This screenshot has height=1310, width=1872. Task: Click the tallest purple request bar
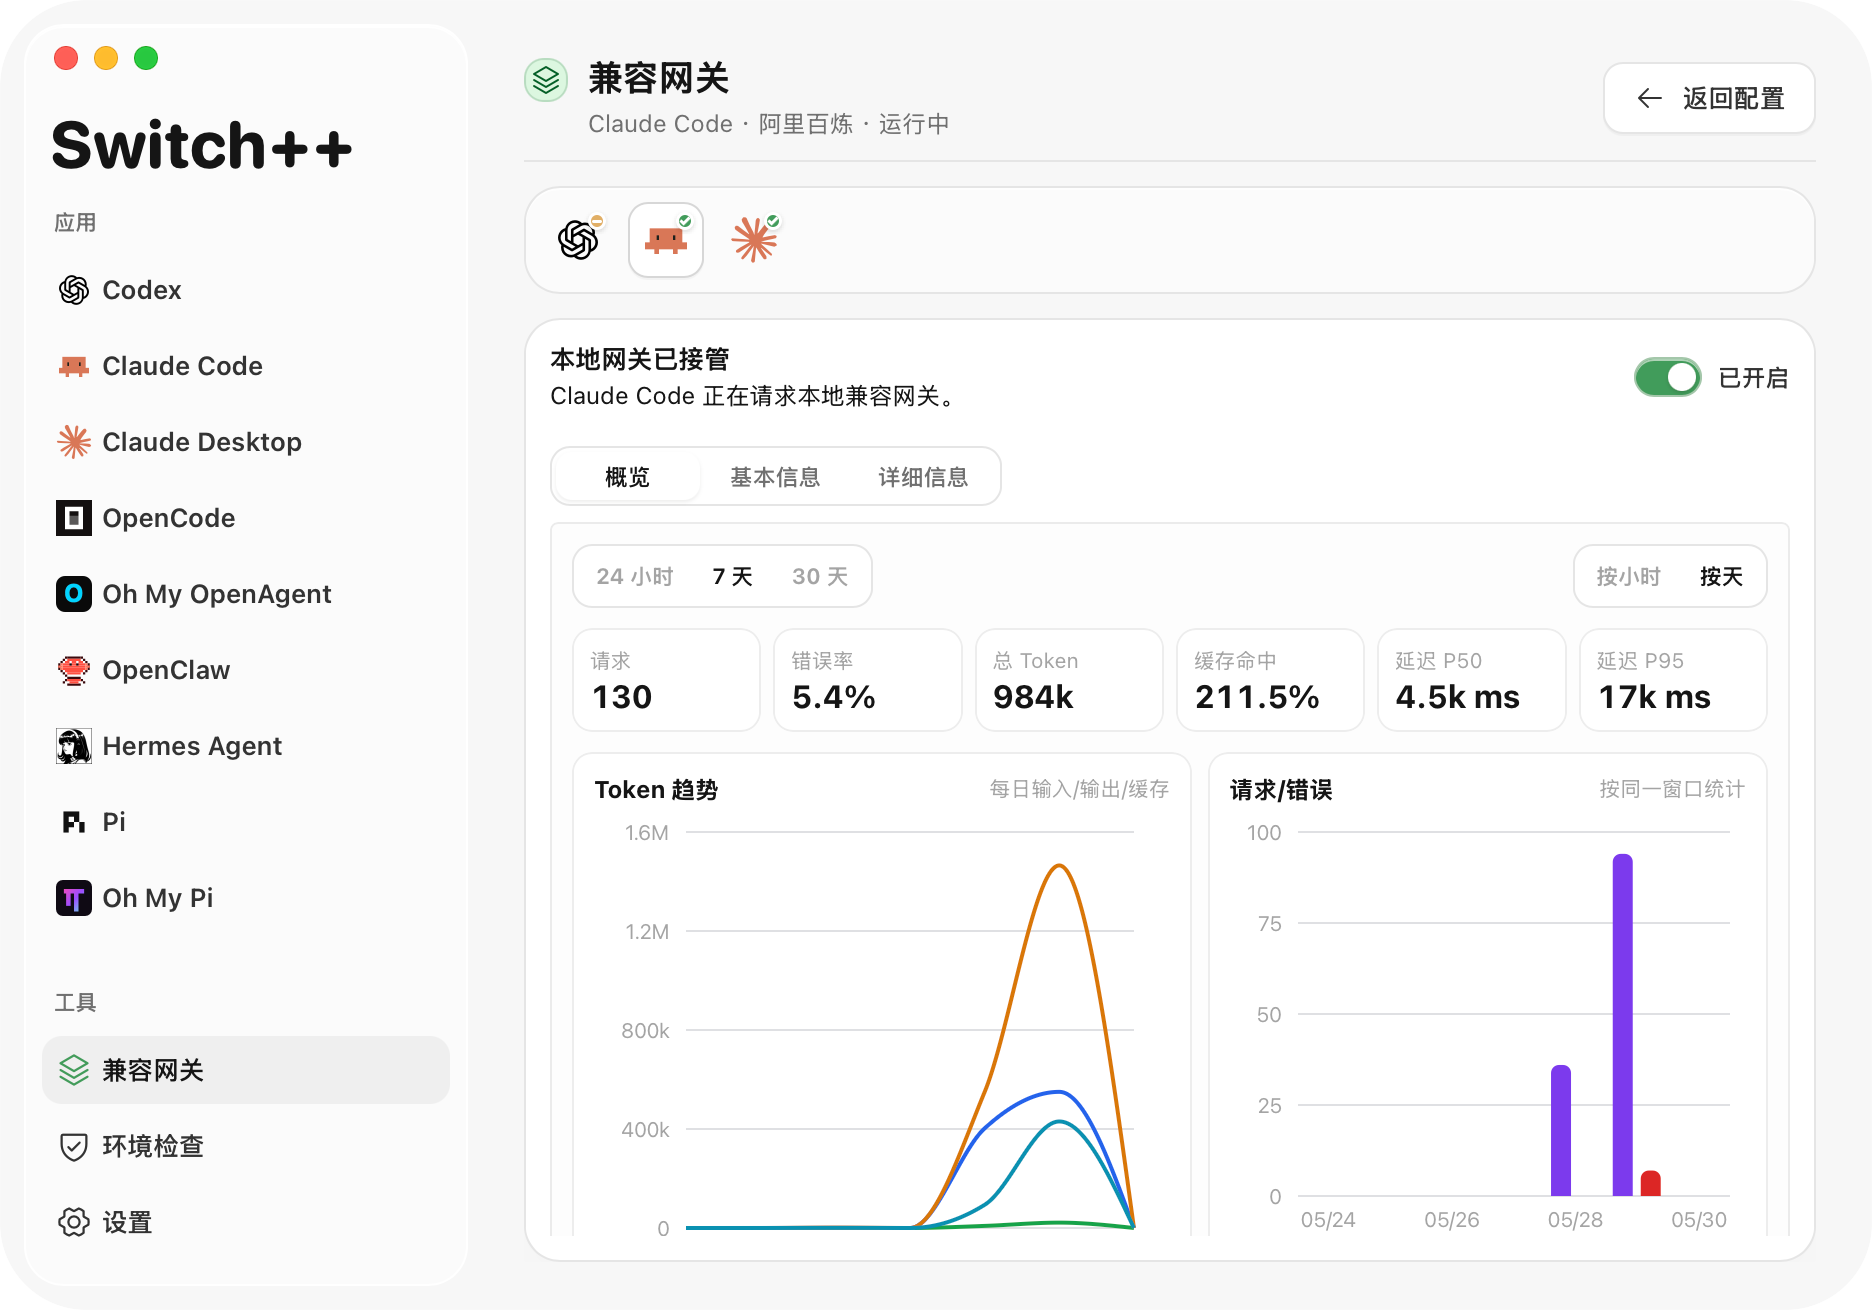pyautogui.click(x=1622, y=1025)
